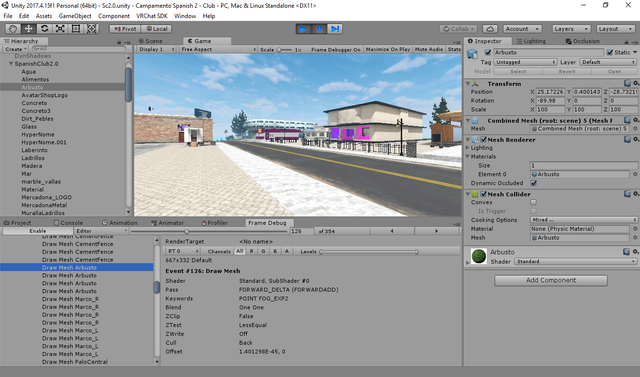640x377 pixels.
Task: Open the Tag dropdown
Action: click(525, 62)
